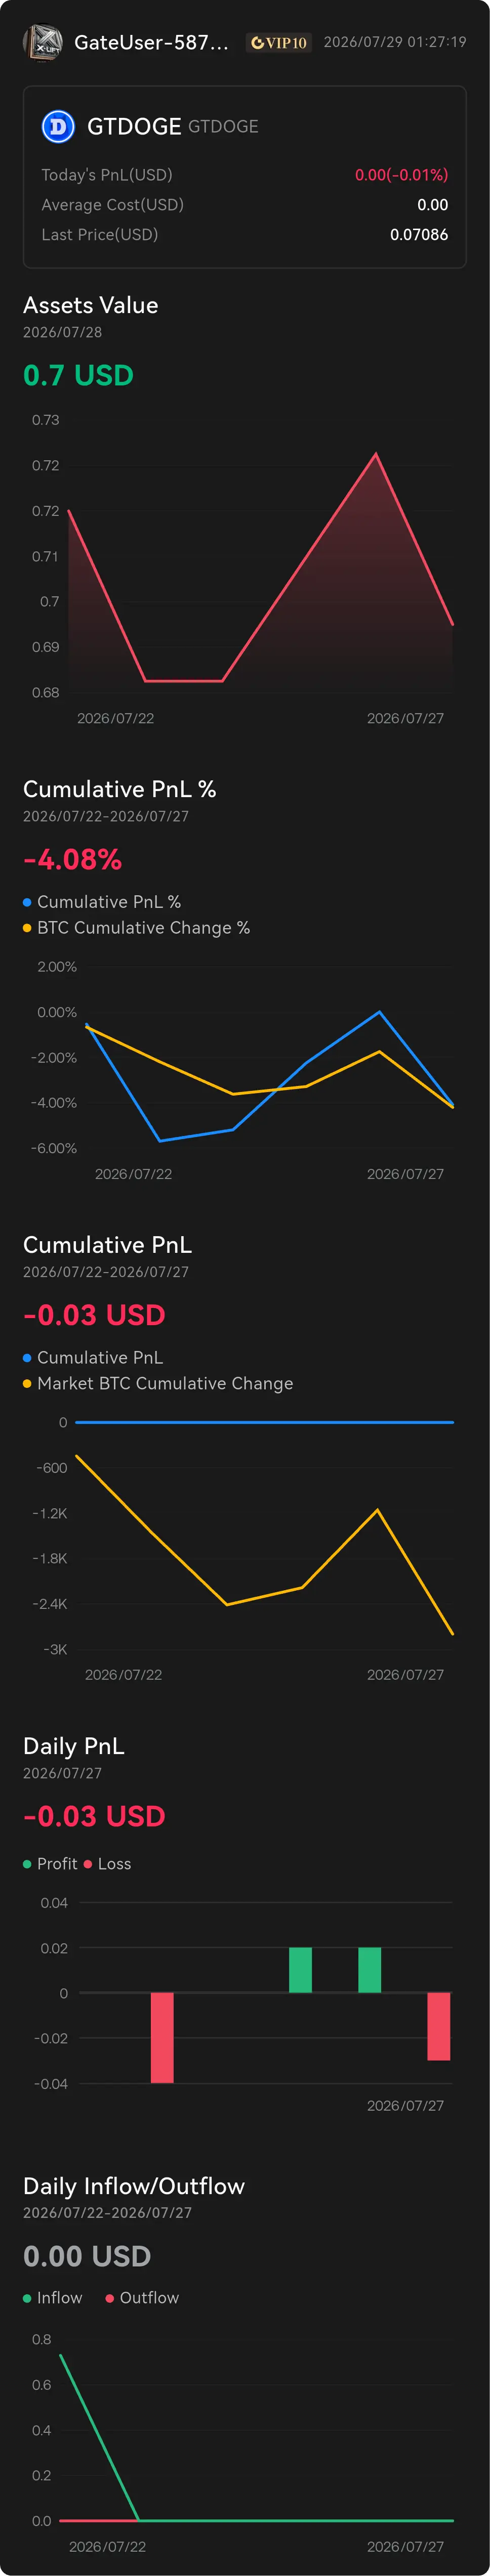The width and height of the screenshot is (490, 2576).
Task: Click the -4.08% cumulative PnL figure
Action: coord(72,859)
